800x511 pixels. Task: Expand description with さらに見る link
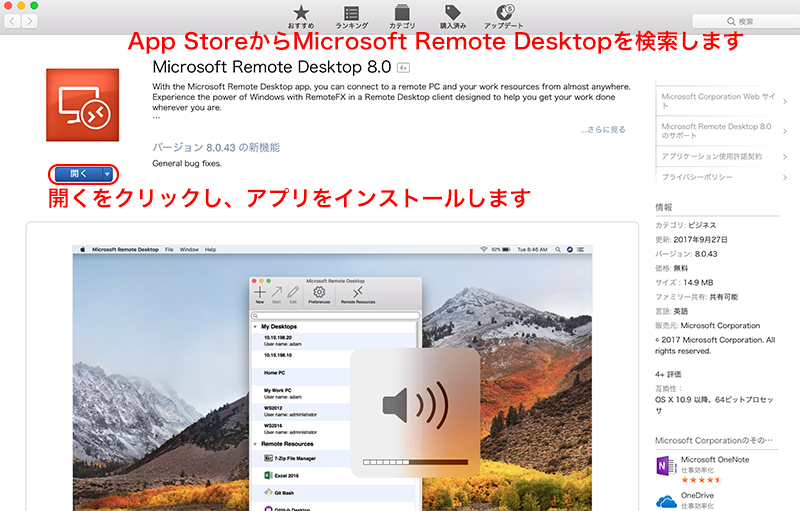click(x=603, y=130)
